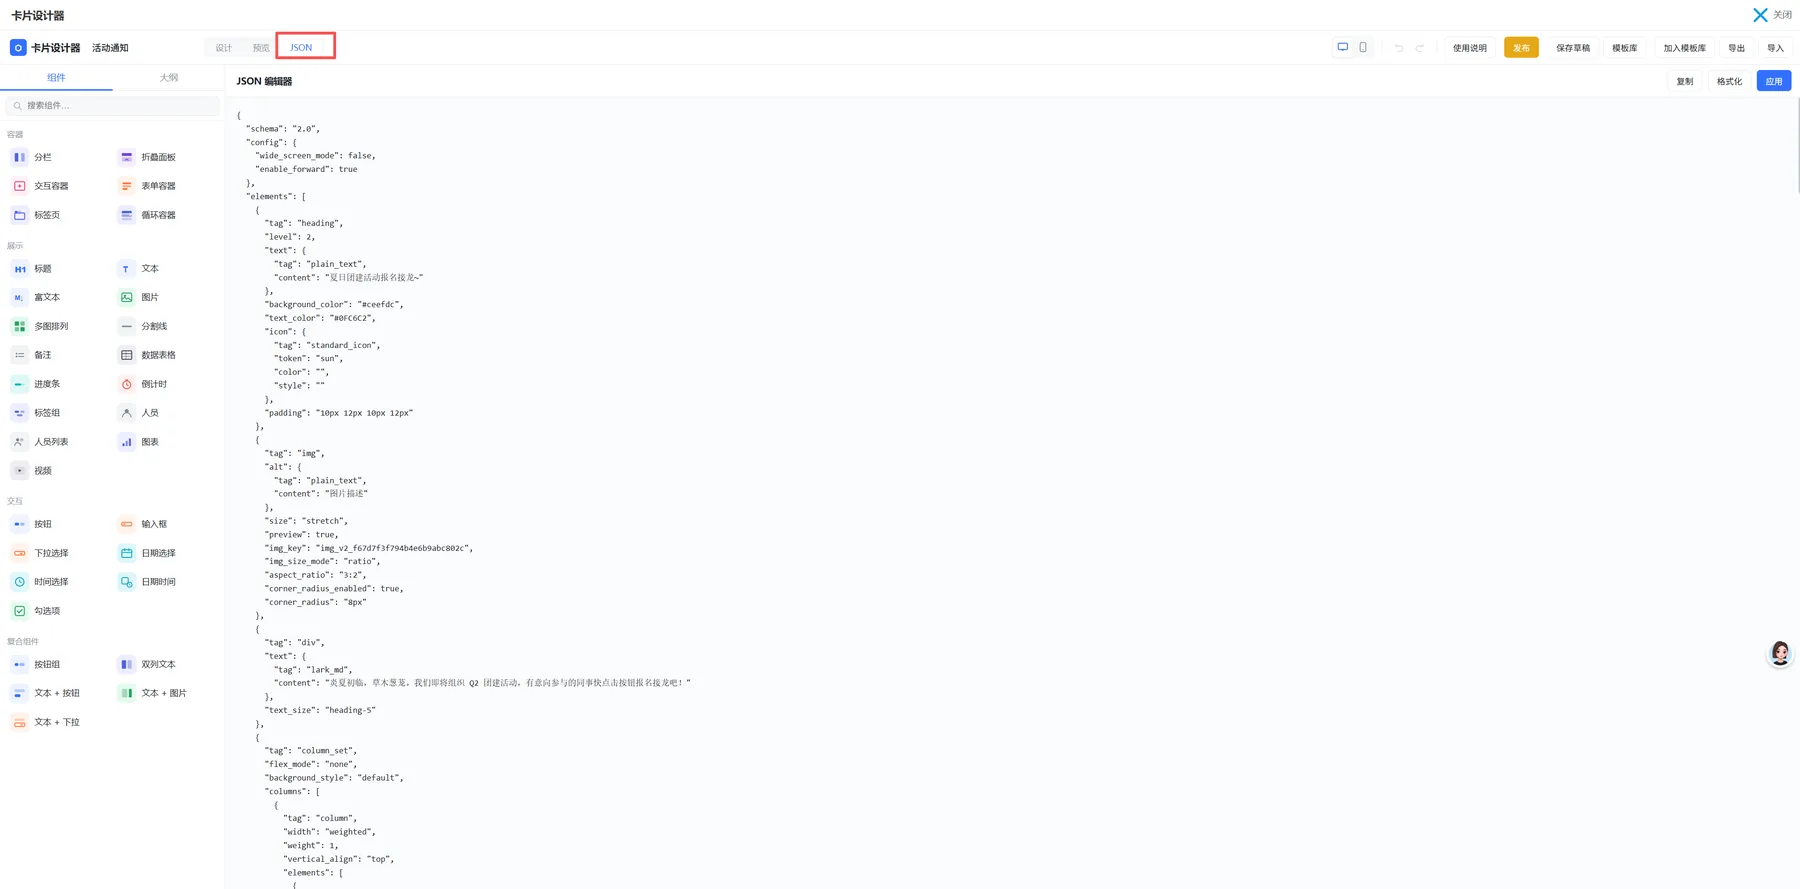Viewport: 1800px width, 889px height.
Task: Switch to the 组件 components tab
Action: point(56,77)
